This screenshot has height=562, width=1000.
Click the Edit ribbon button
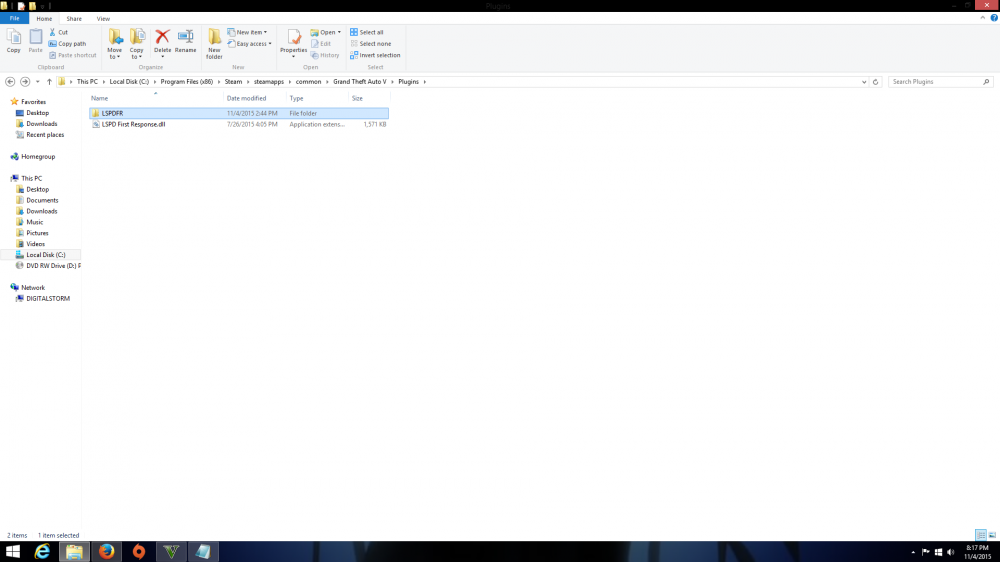click(x=321, y=43)
